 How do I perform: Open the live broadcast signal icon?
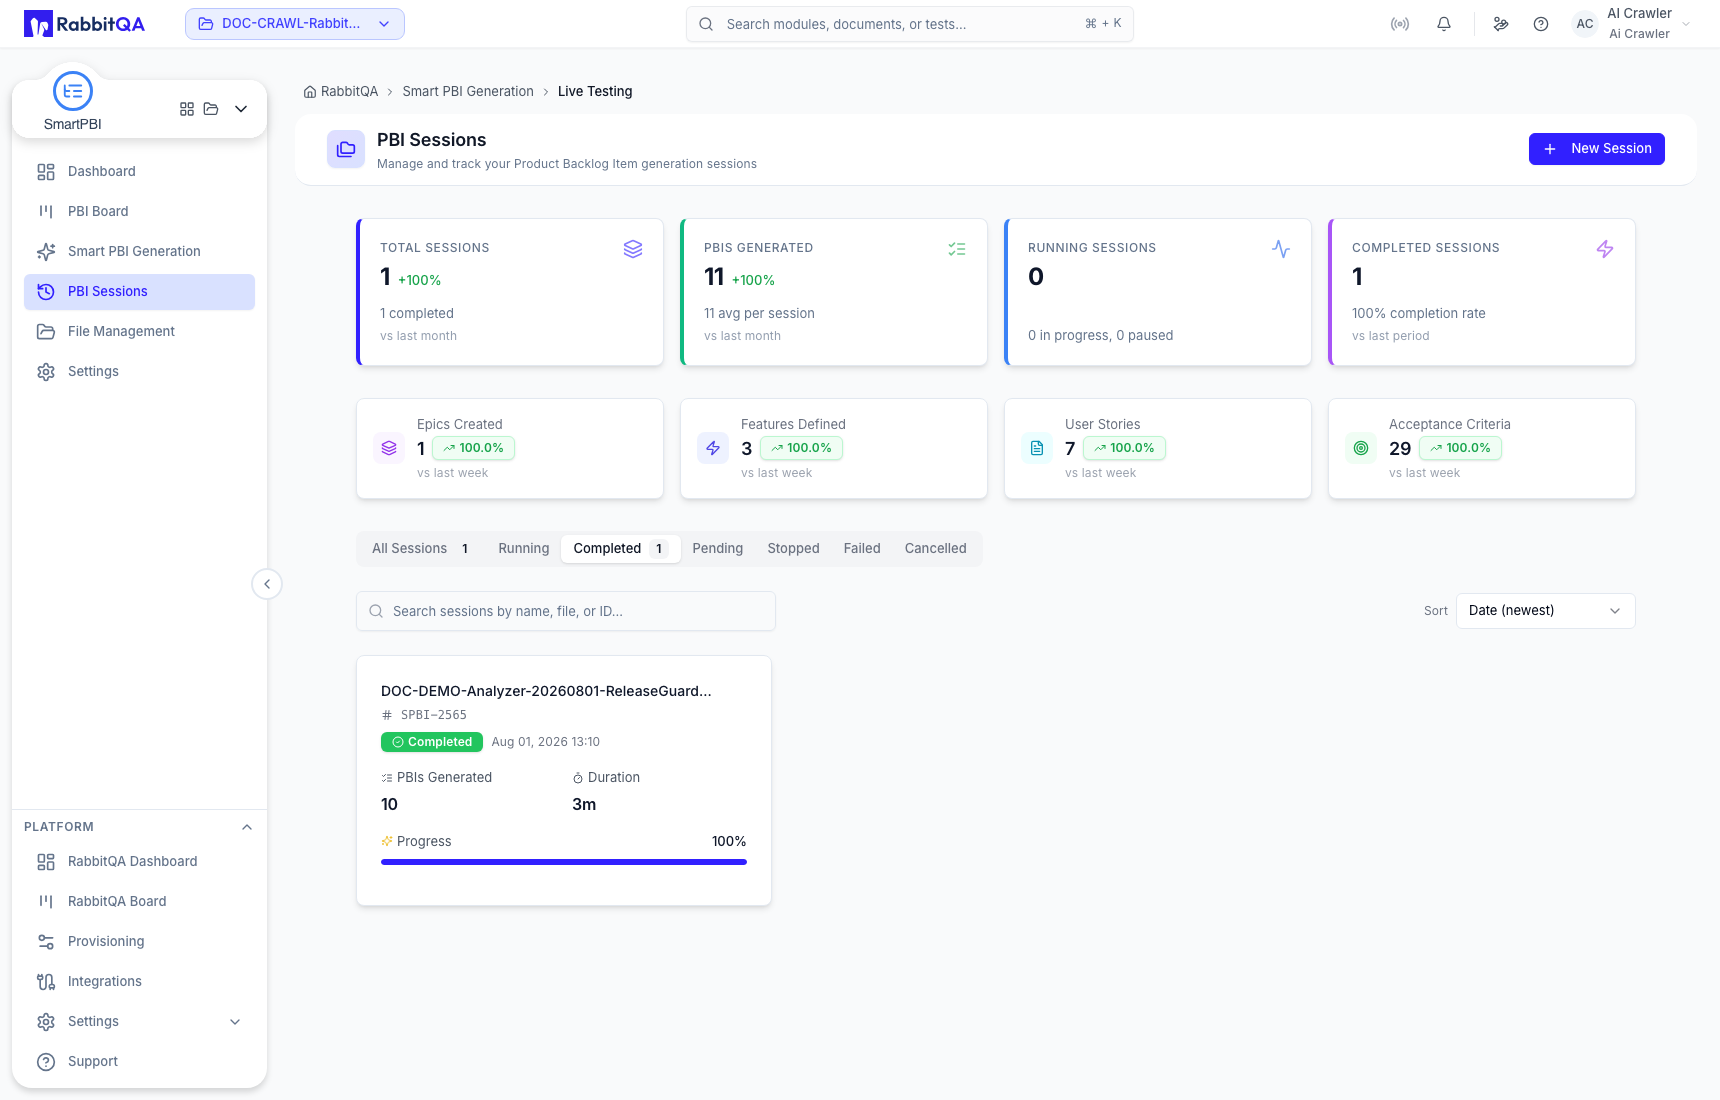(1400, 24)
